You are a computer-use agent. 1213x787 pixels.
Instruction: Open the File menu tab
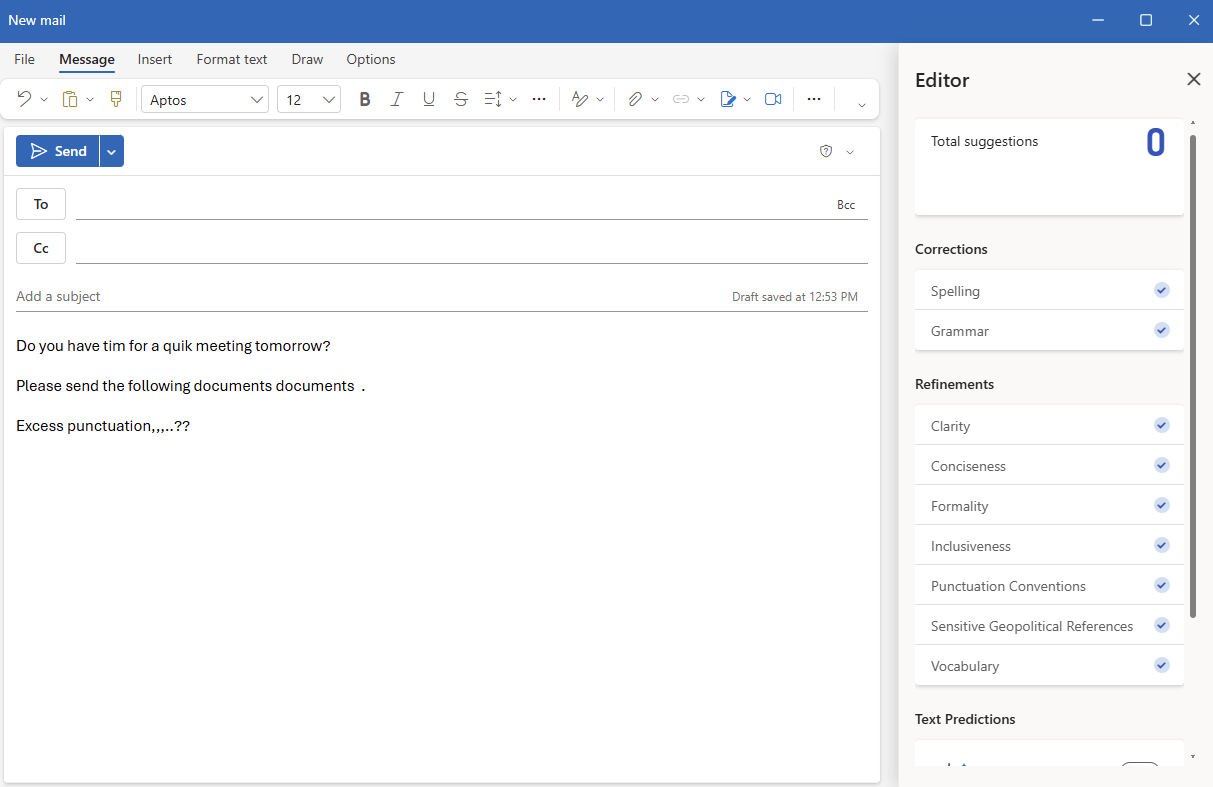[x=24, y=59]
